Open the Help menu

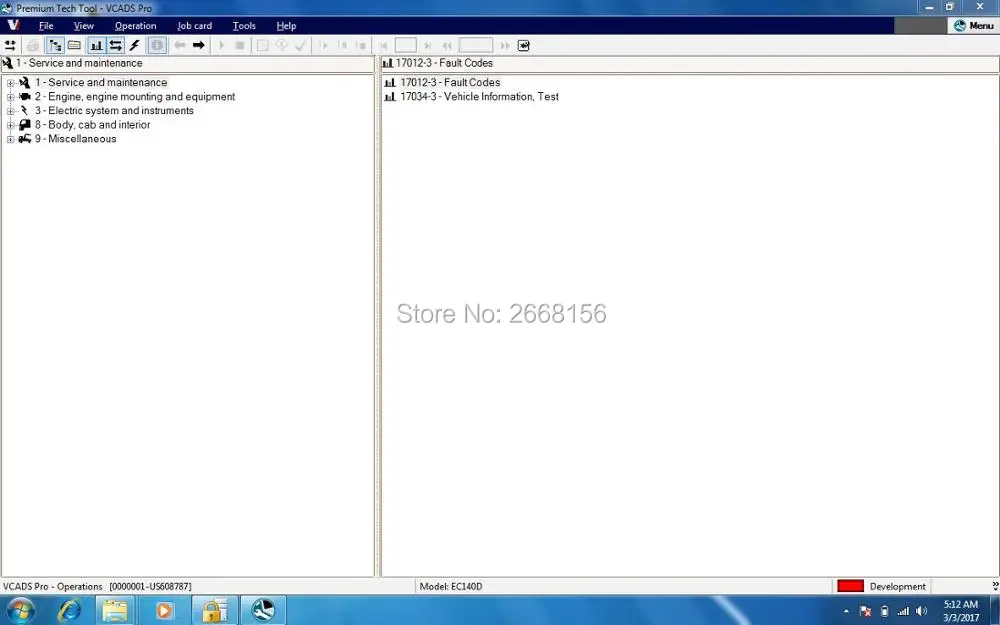point(286,26)
